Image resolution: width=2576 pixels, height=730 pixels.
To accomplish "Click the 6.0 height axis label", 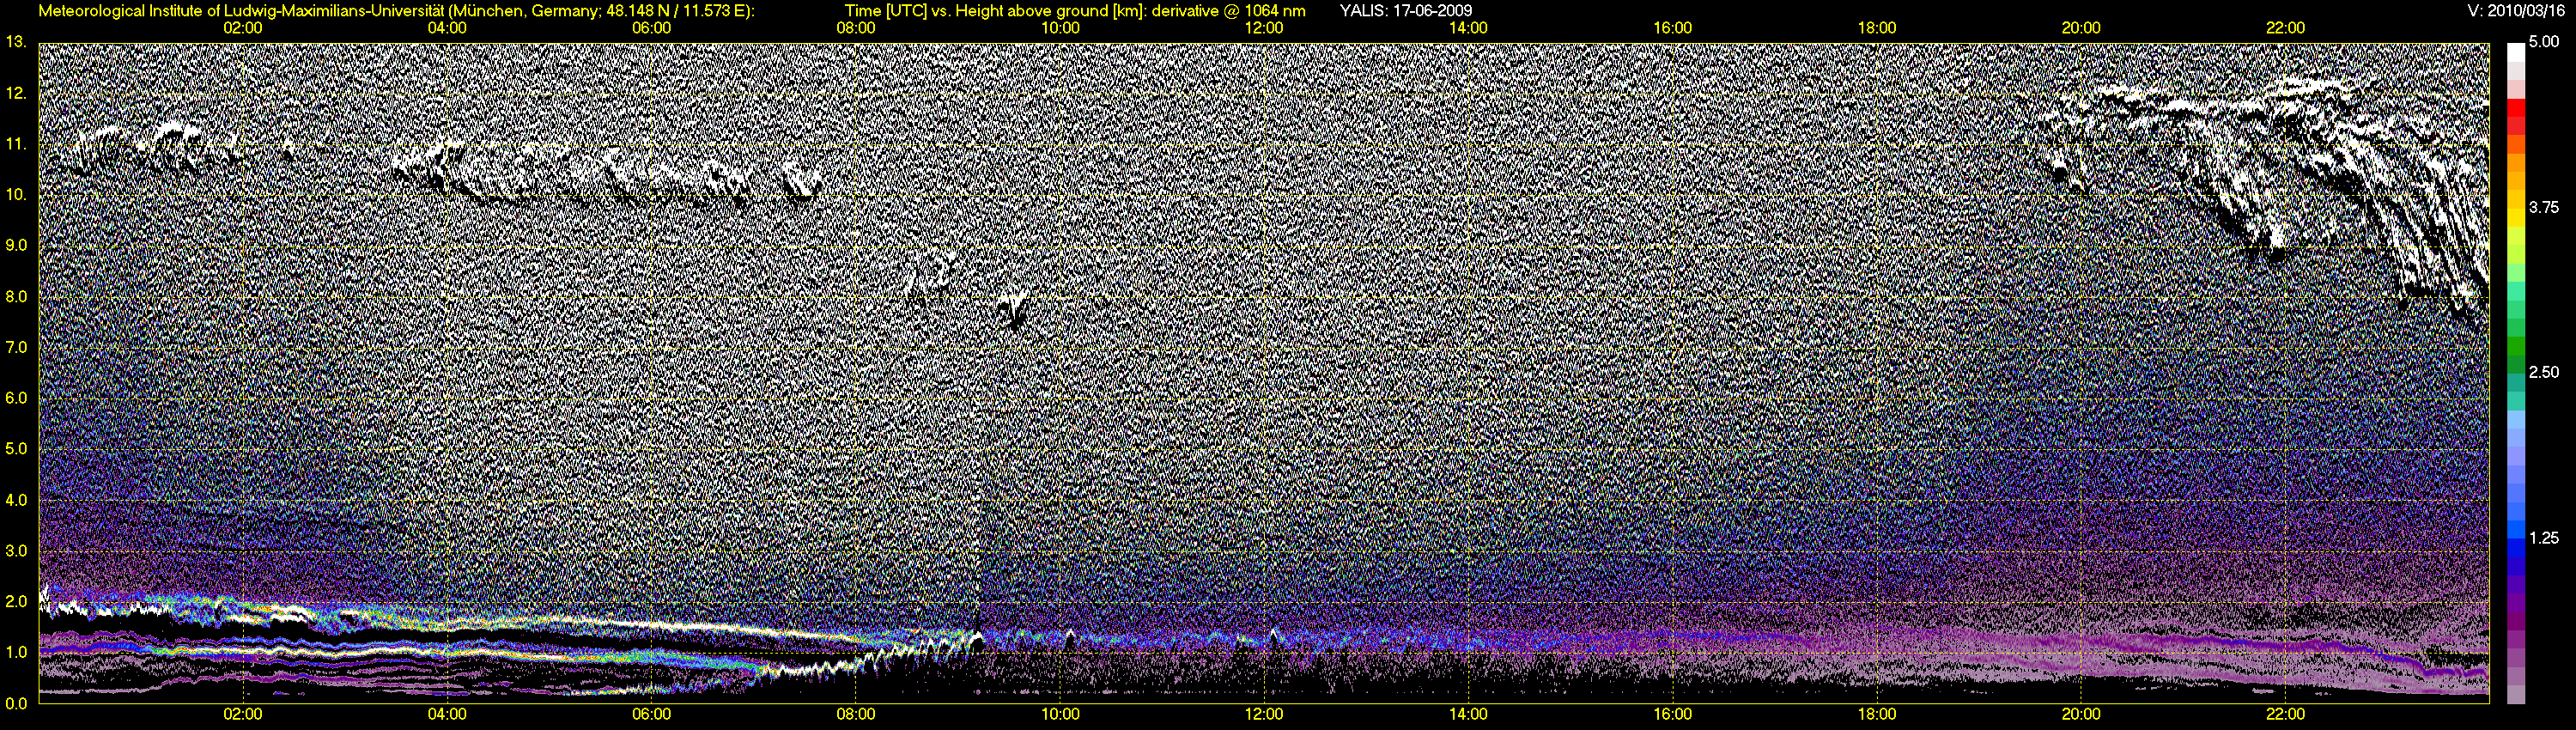I will pos(15,398).
